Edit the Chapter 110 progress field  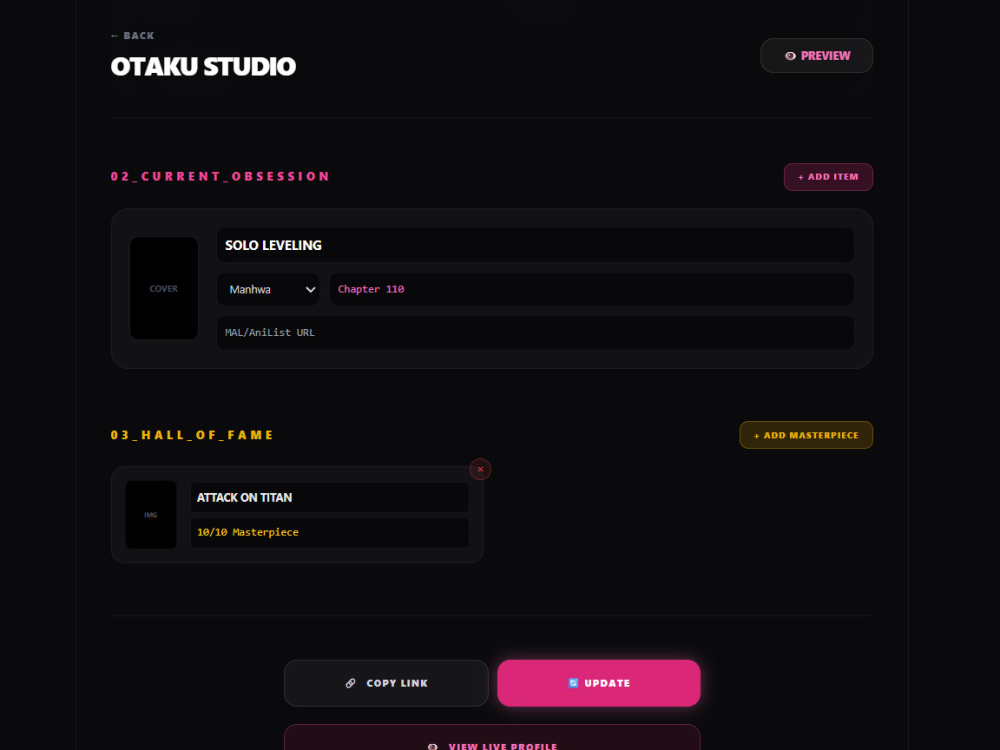(x=591, y=289)
